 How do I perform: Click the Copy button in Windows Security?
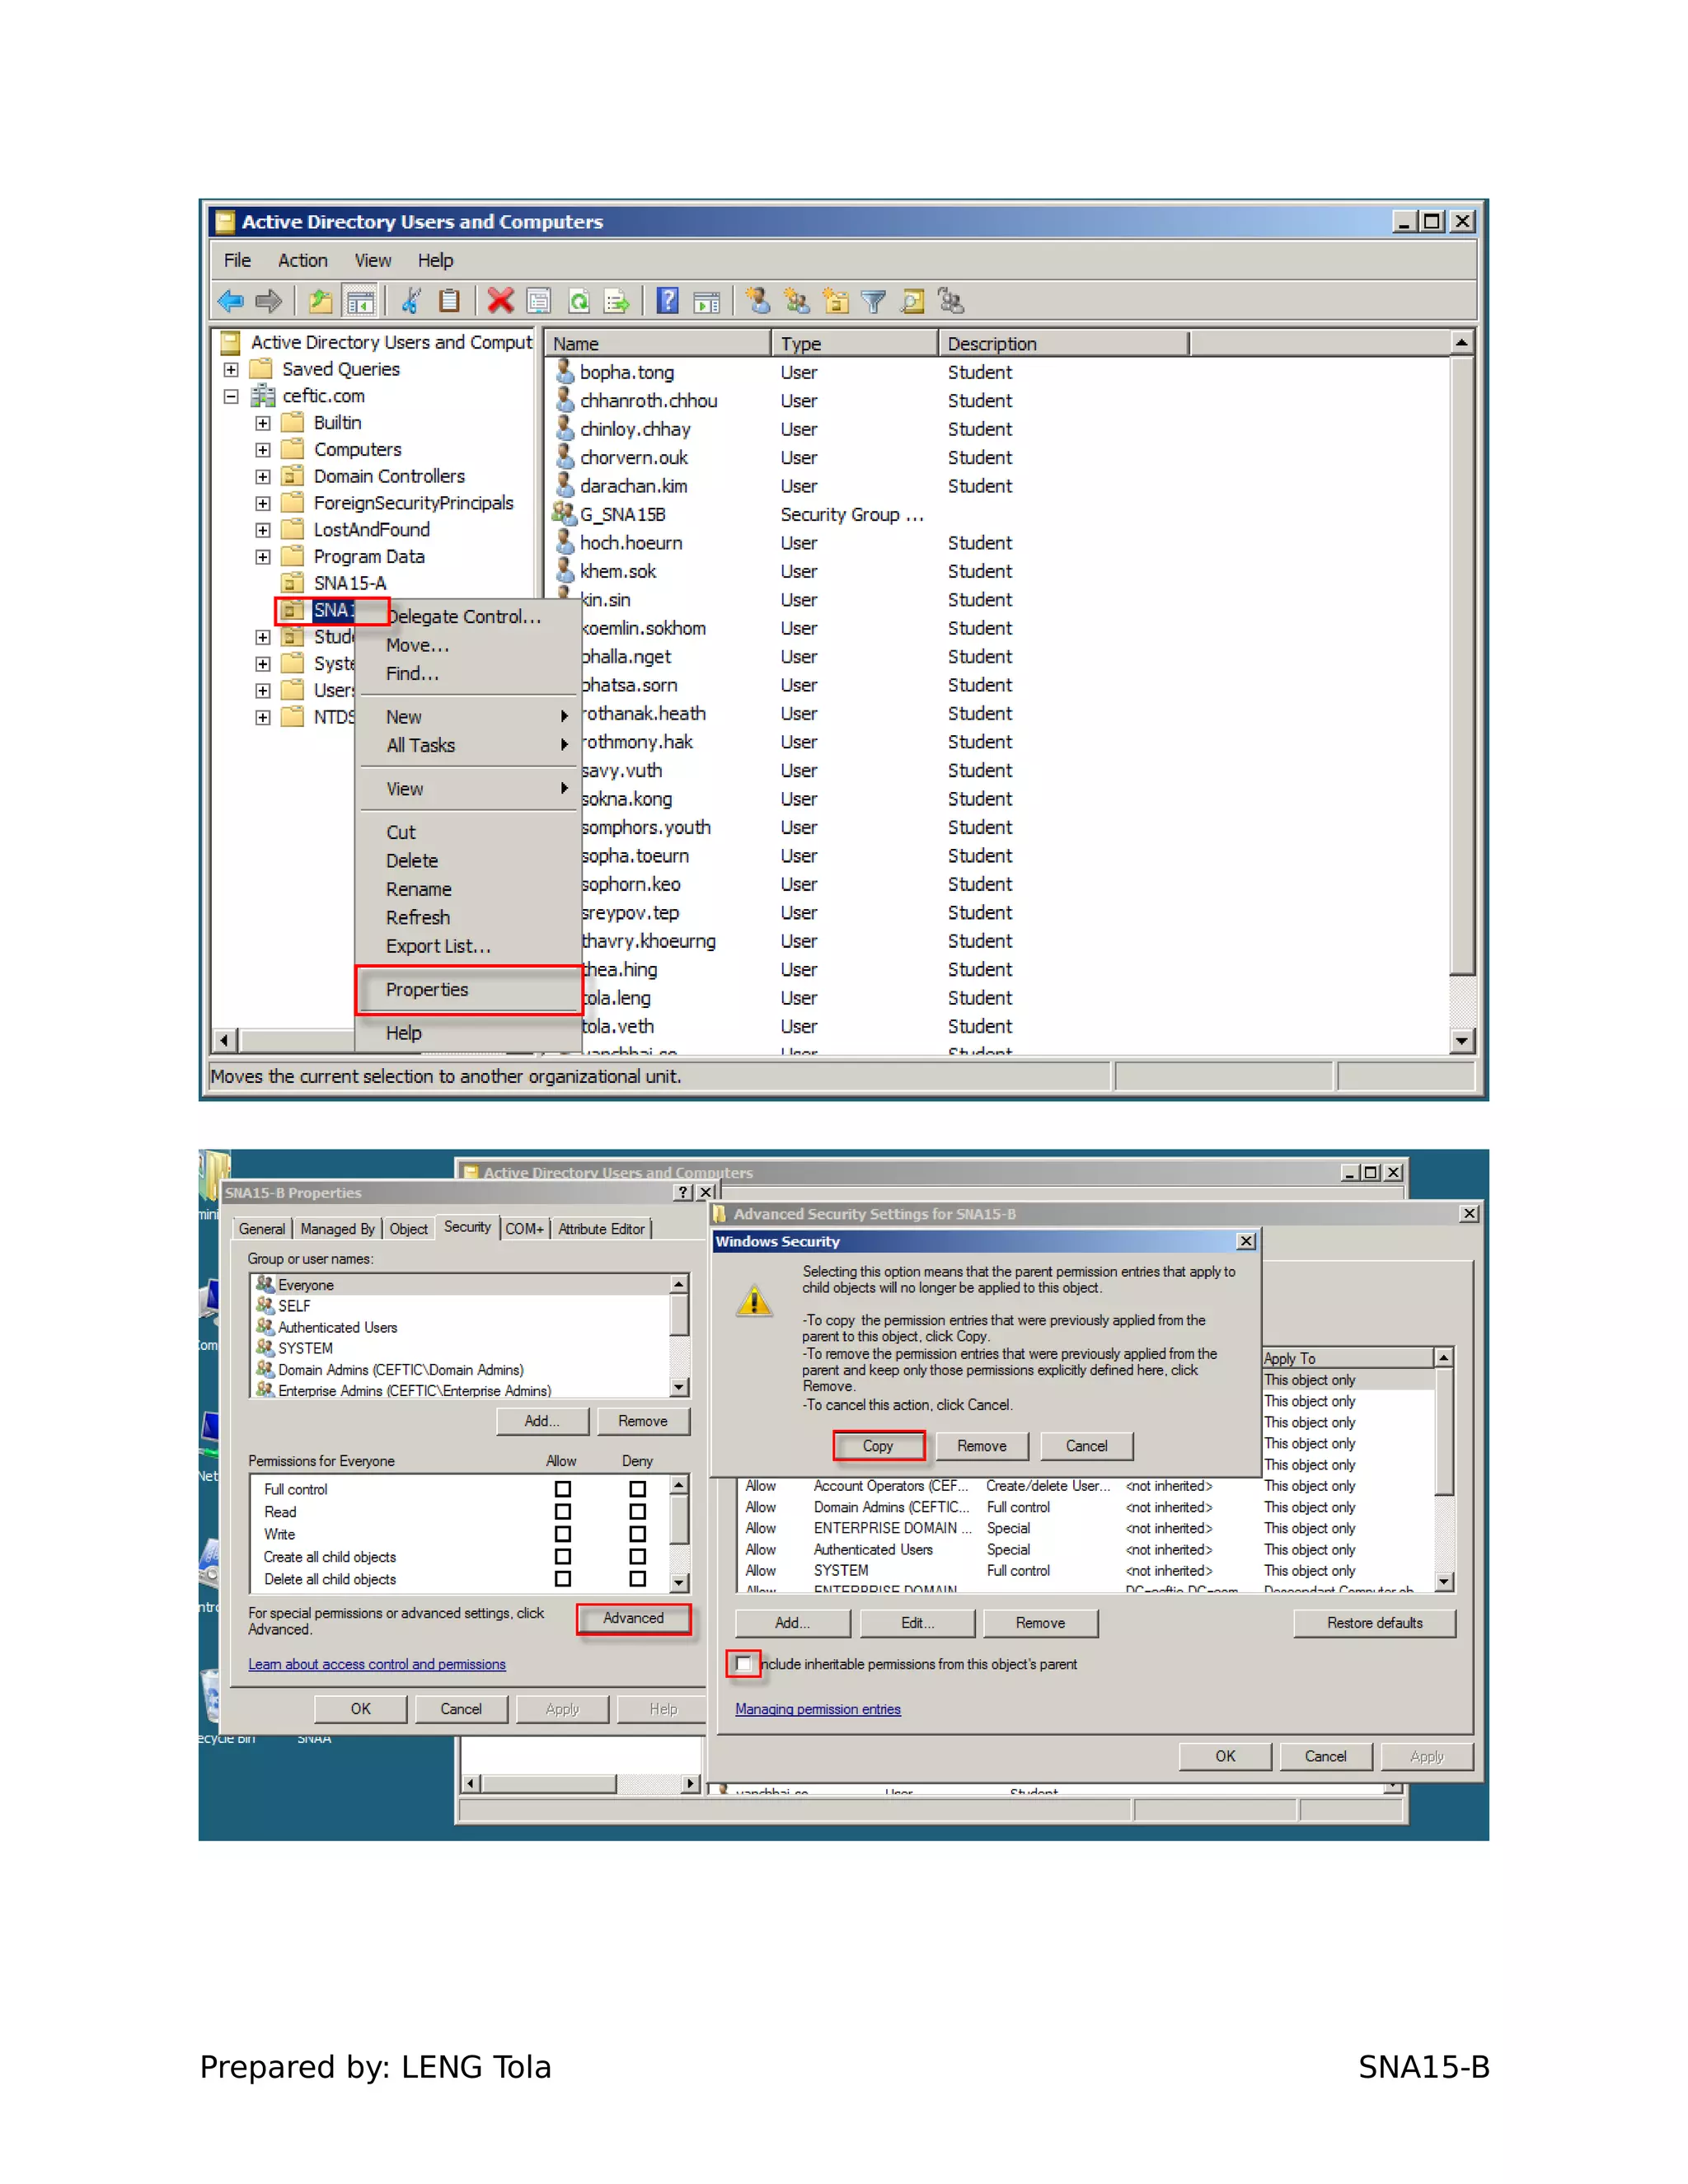(877, 1446)
